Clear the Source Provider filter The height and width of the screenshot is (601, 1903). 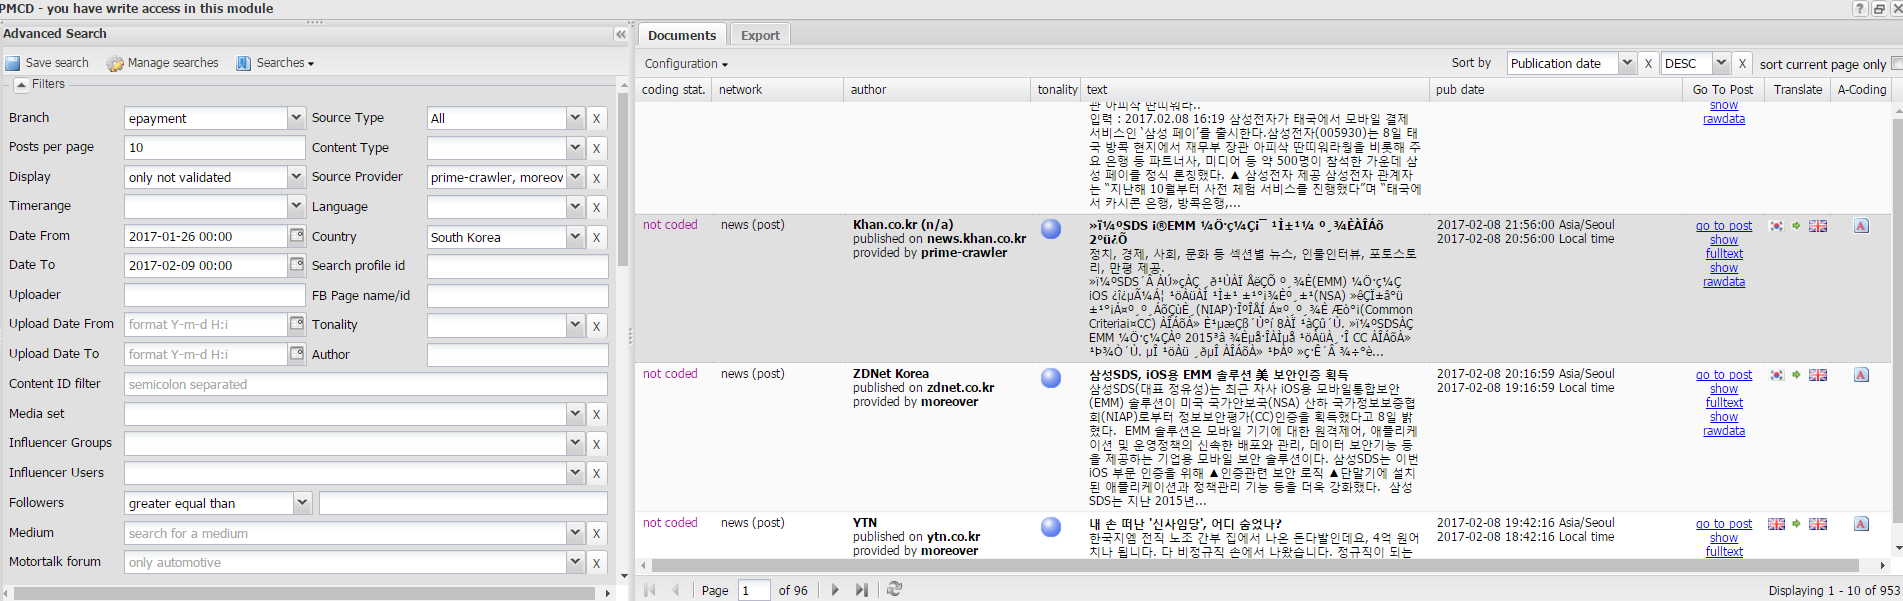pyautogui.click(x=597, y=178)
